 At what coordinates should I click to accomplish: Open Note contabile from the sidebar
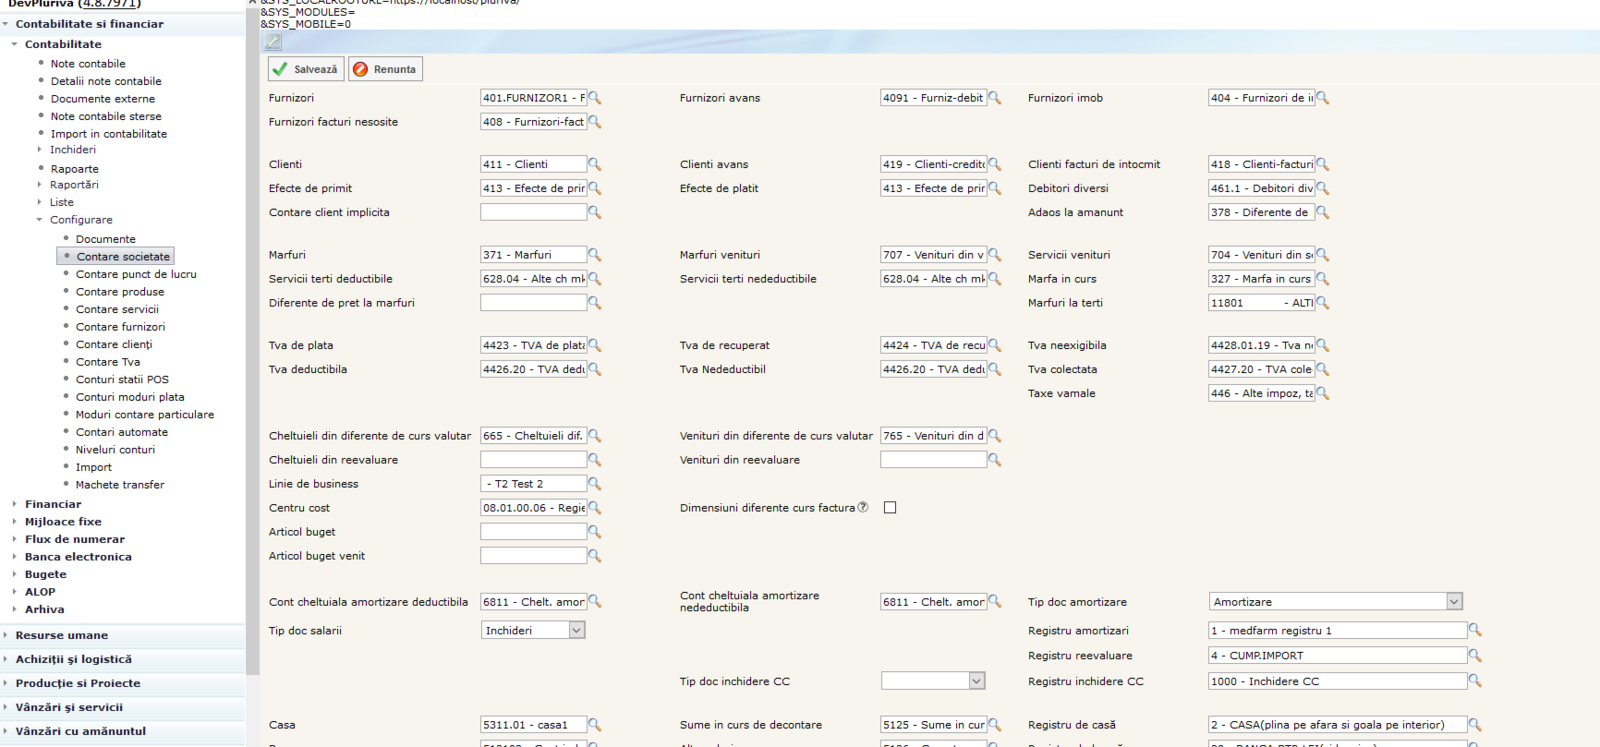tap(88, 64)
